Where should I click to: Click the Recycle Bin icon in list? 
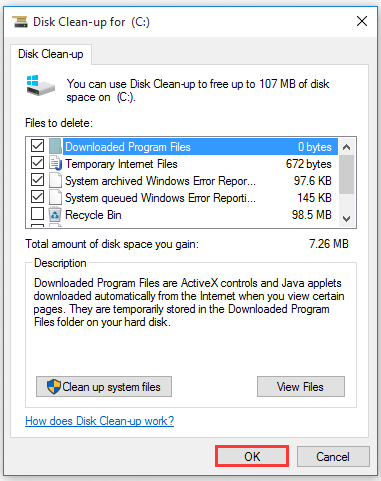point(55,214)
